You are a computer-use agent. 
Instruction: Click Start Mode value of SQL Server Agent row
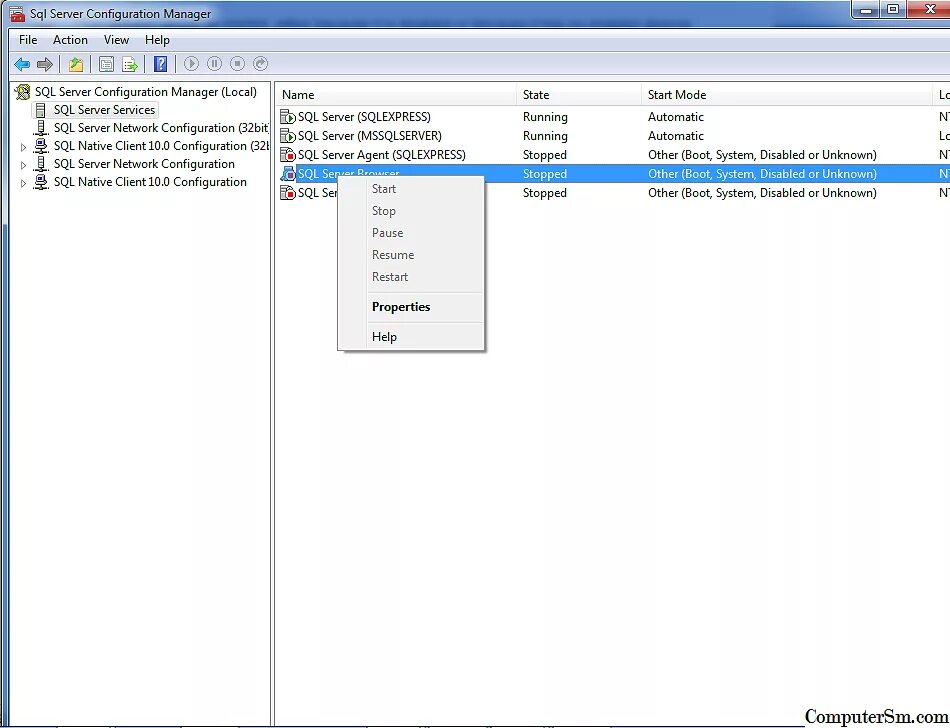pyautogui.click(x=762, y=155)
